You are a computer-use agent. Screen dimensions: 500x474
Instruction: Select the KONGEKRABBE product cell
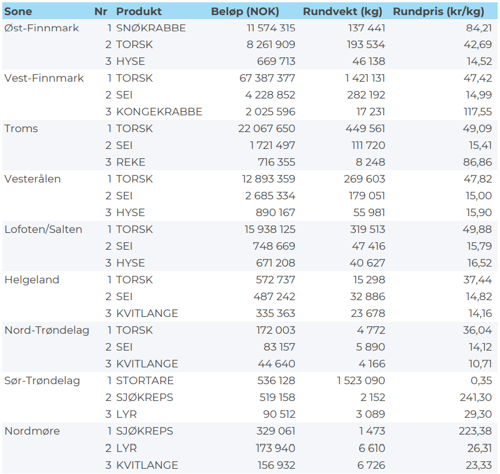click(159, 112)
